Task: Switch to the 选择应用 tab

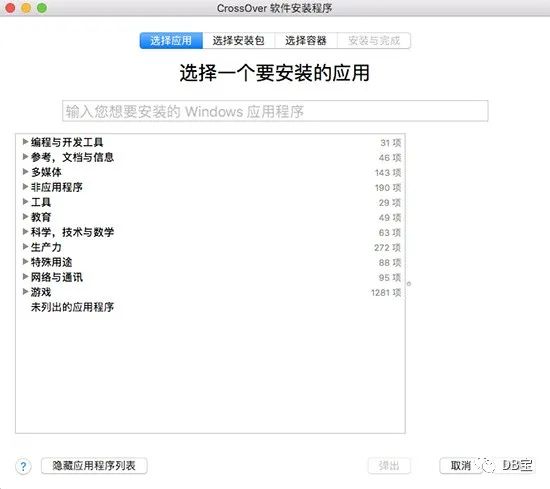Action: coord(171,41)
